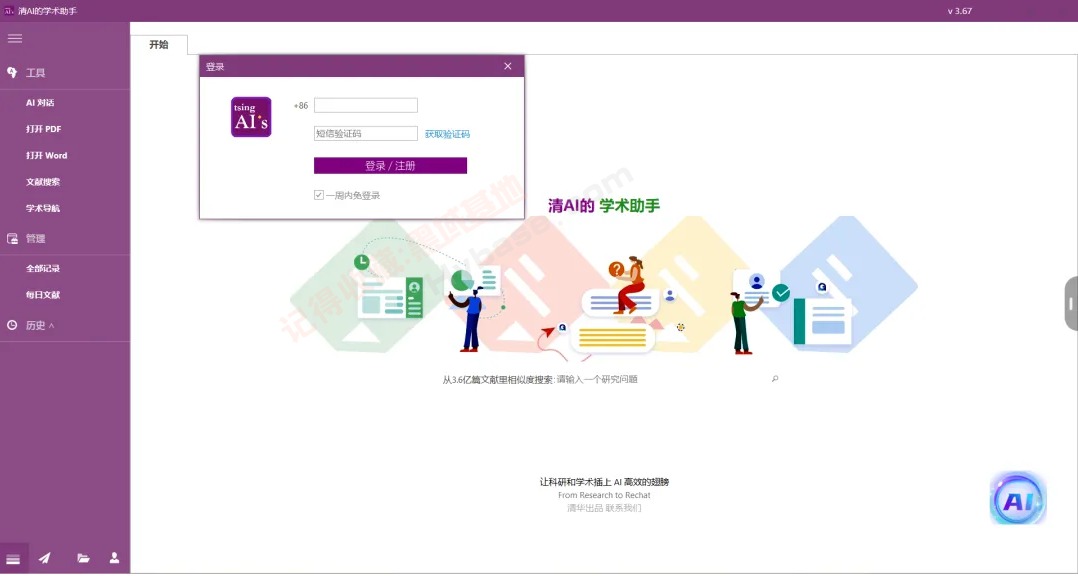Click the 工具 section icon
The image size is (1078, 576).
point(12,72)
